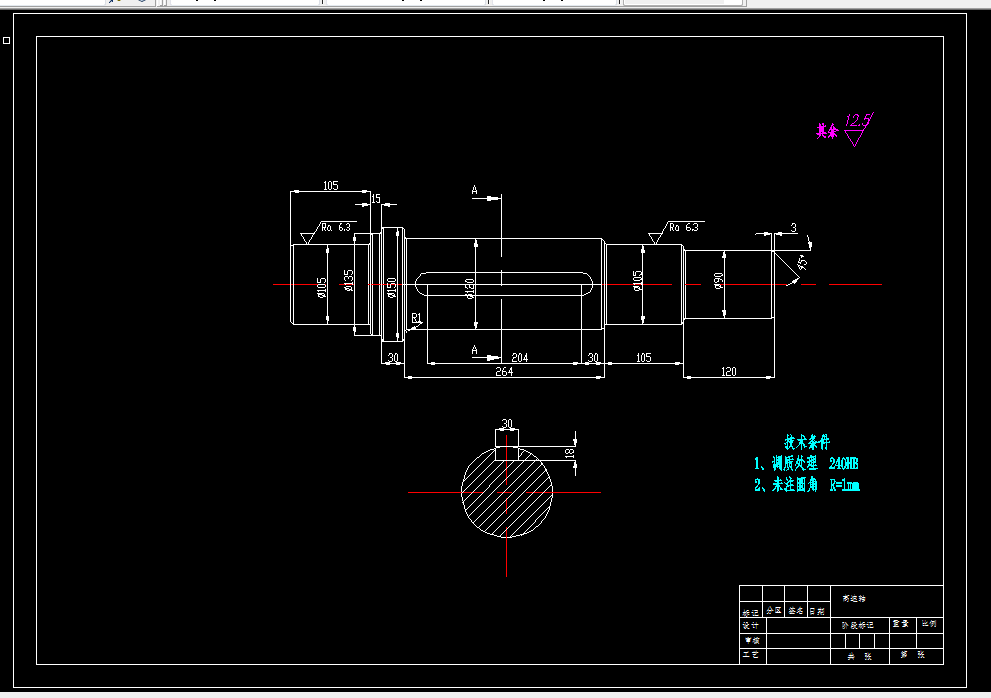Image resolution: width=991 pixels, height=698 pixels.
Task: Select the 204 keyway length dimension
Action: (520, 358)
